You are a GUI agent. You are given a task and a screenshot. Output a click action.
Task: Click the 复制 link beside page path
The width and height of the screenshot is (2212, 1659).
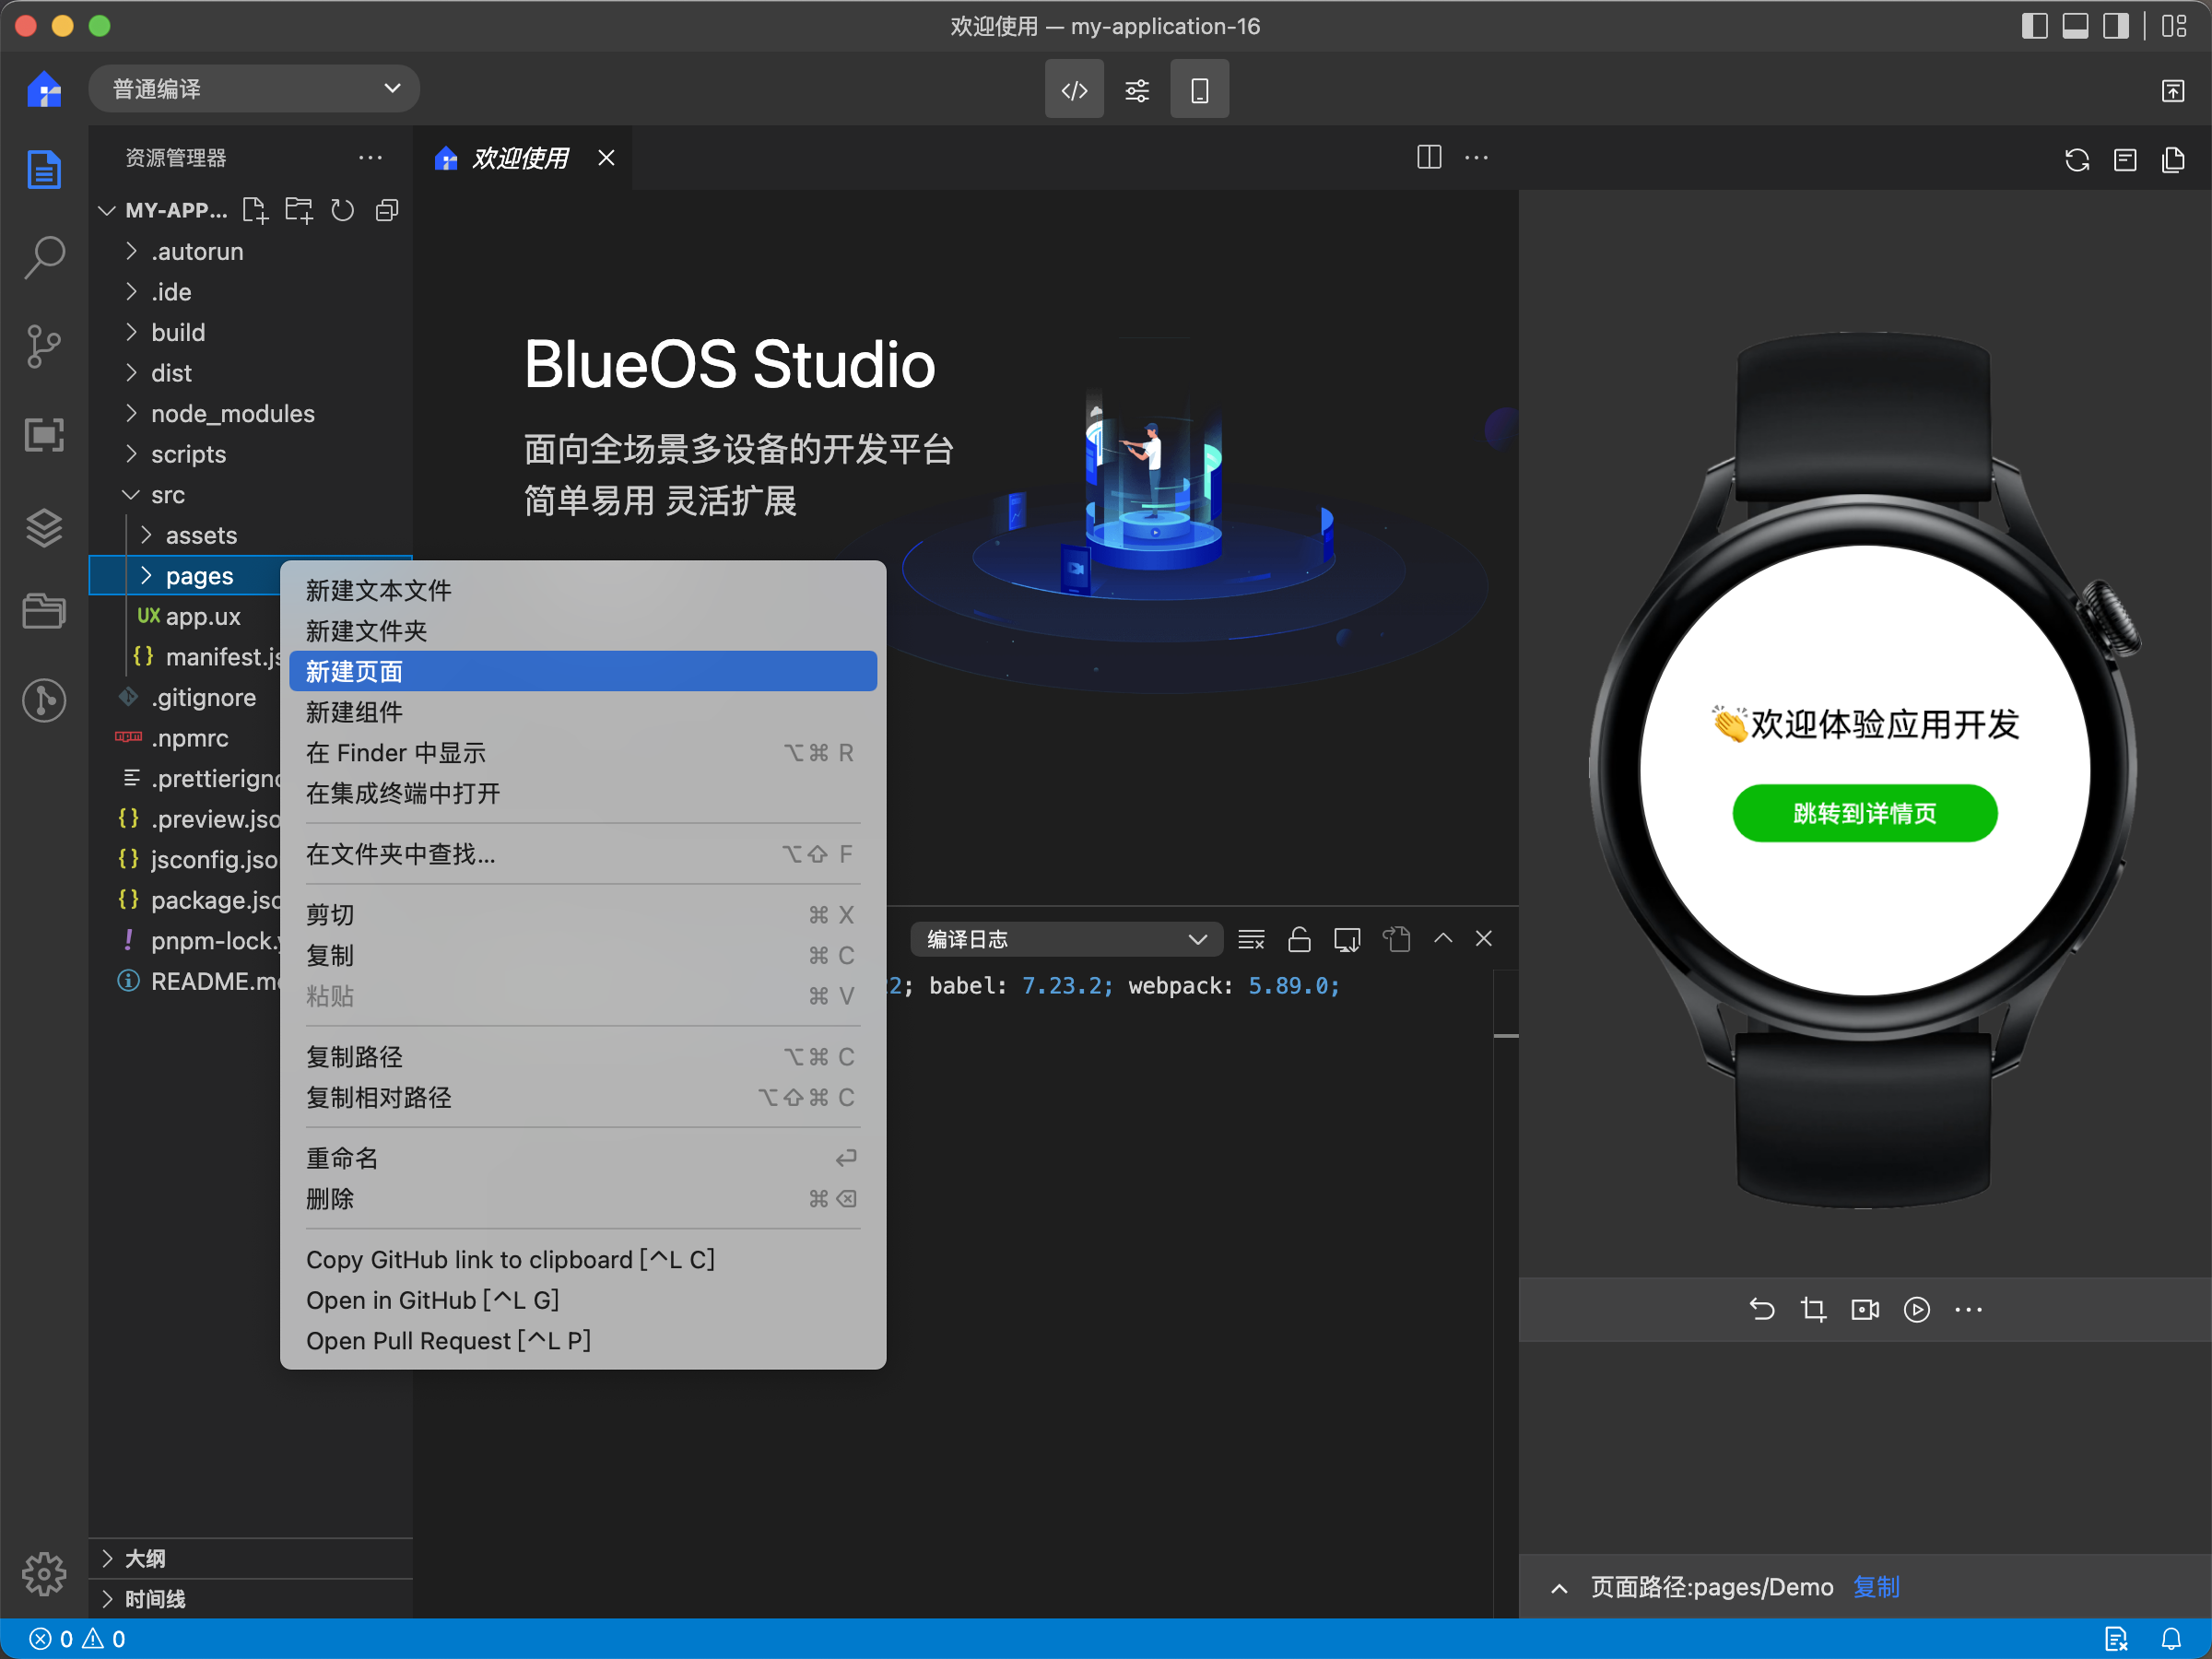coord(1876,1587)
